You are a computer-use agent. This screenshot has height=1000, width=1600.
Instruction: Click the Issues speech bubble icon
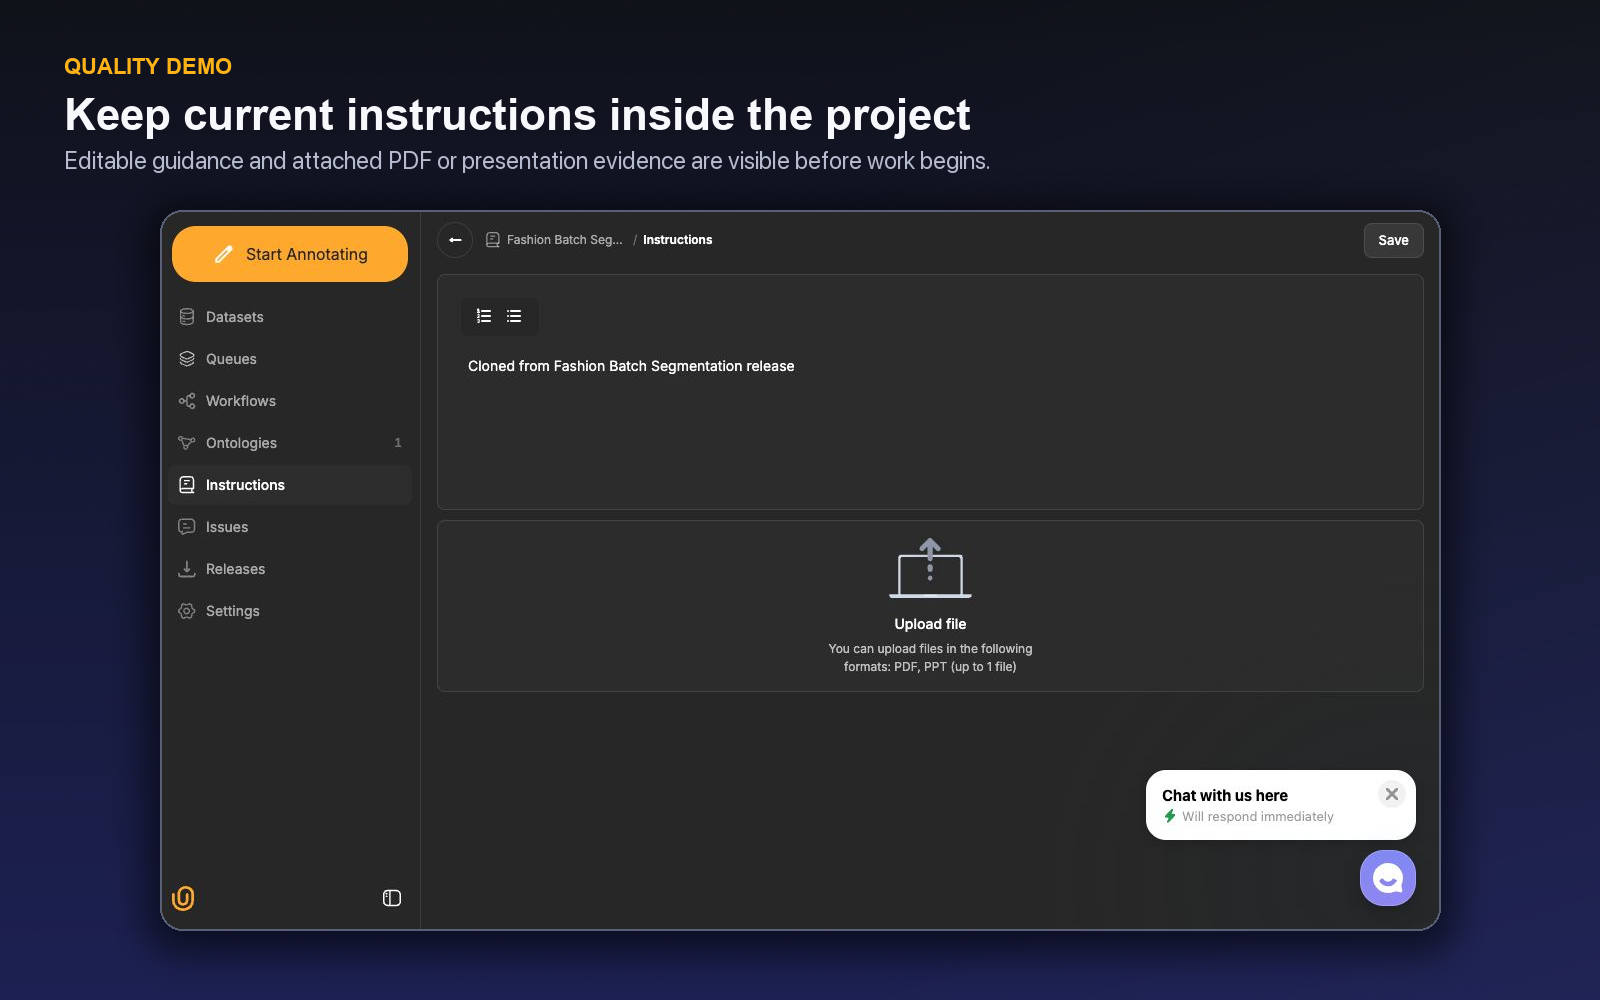click(187, 527)
